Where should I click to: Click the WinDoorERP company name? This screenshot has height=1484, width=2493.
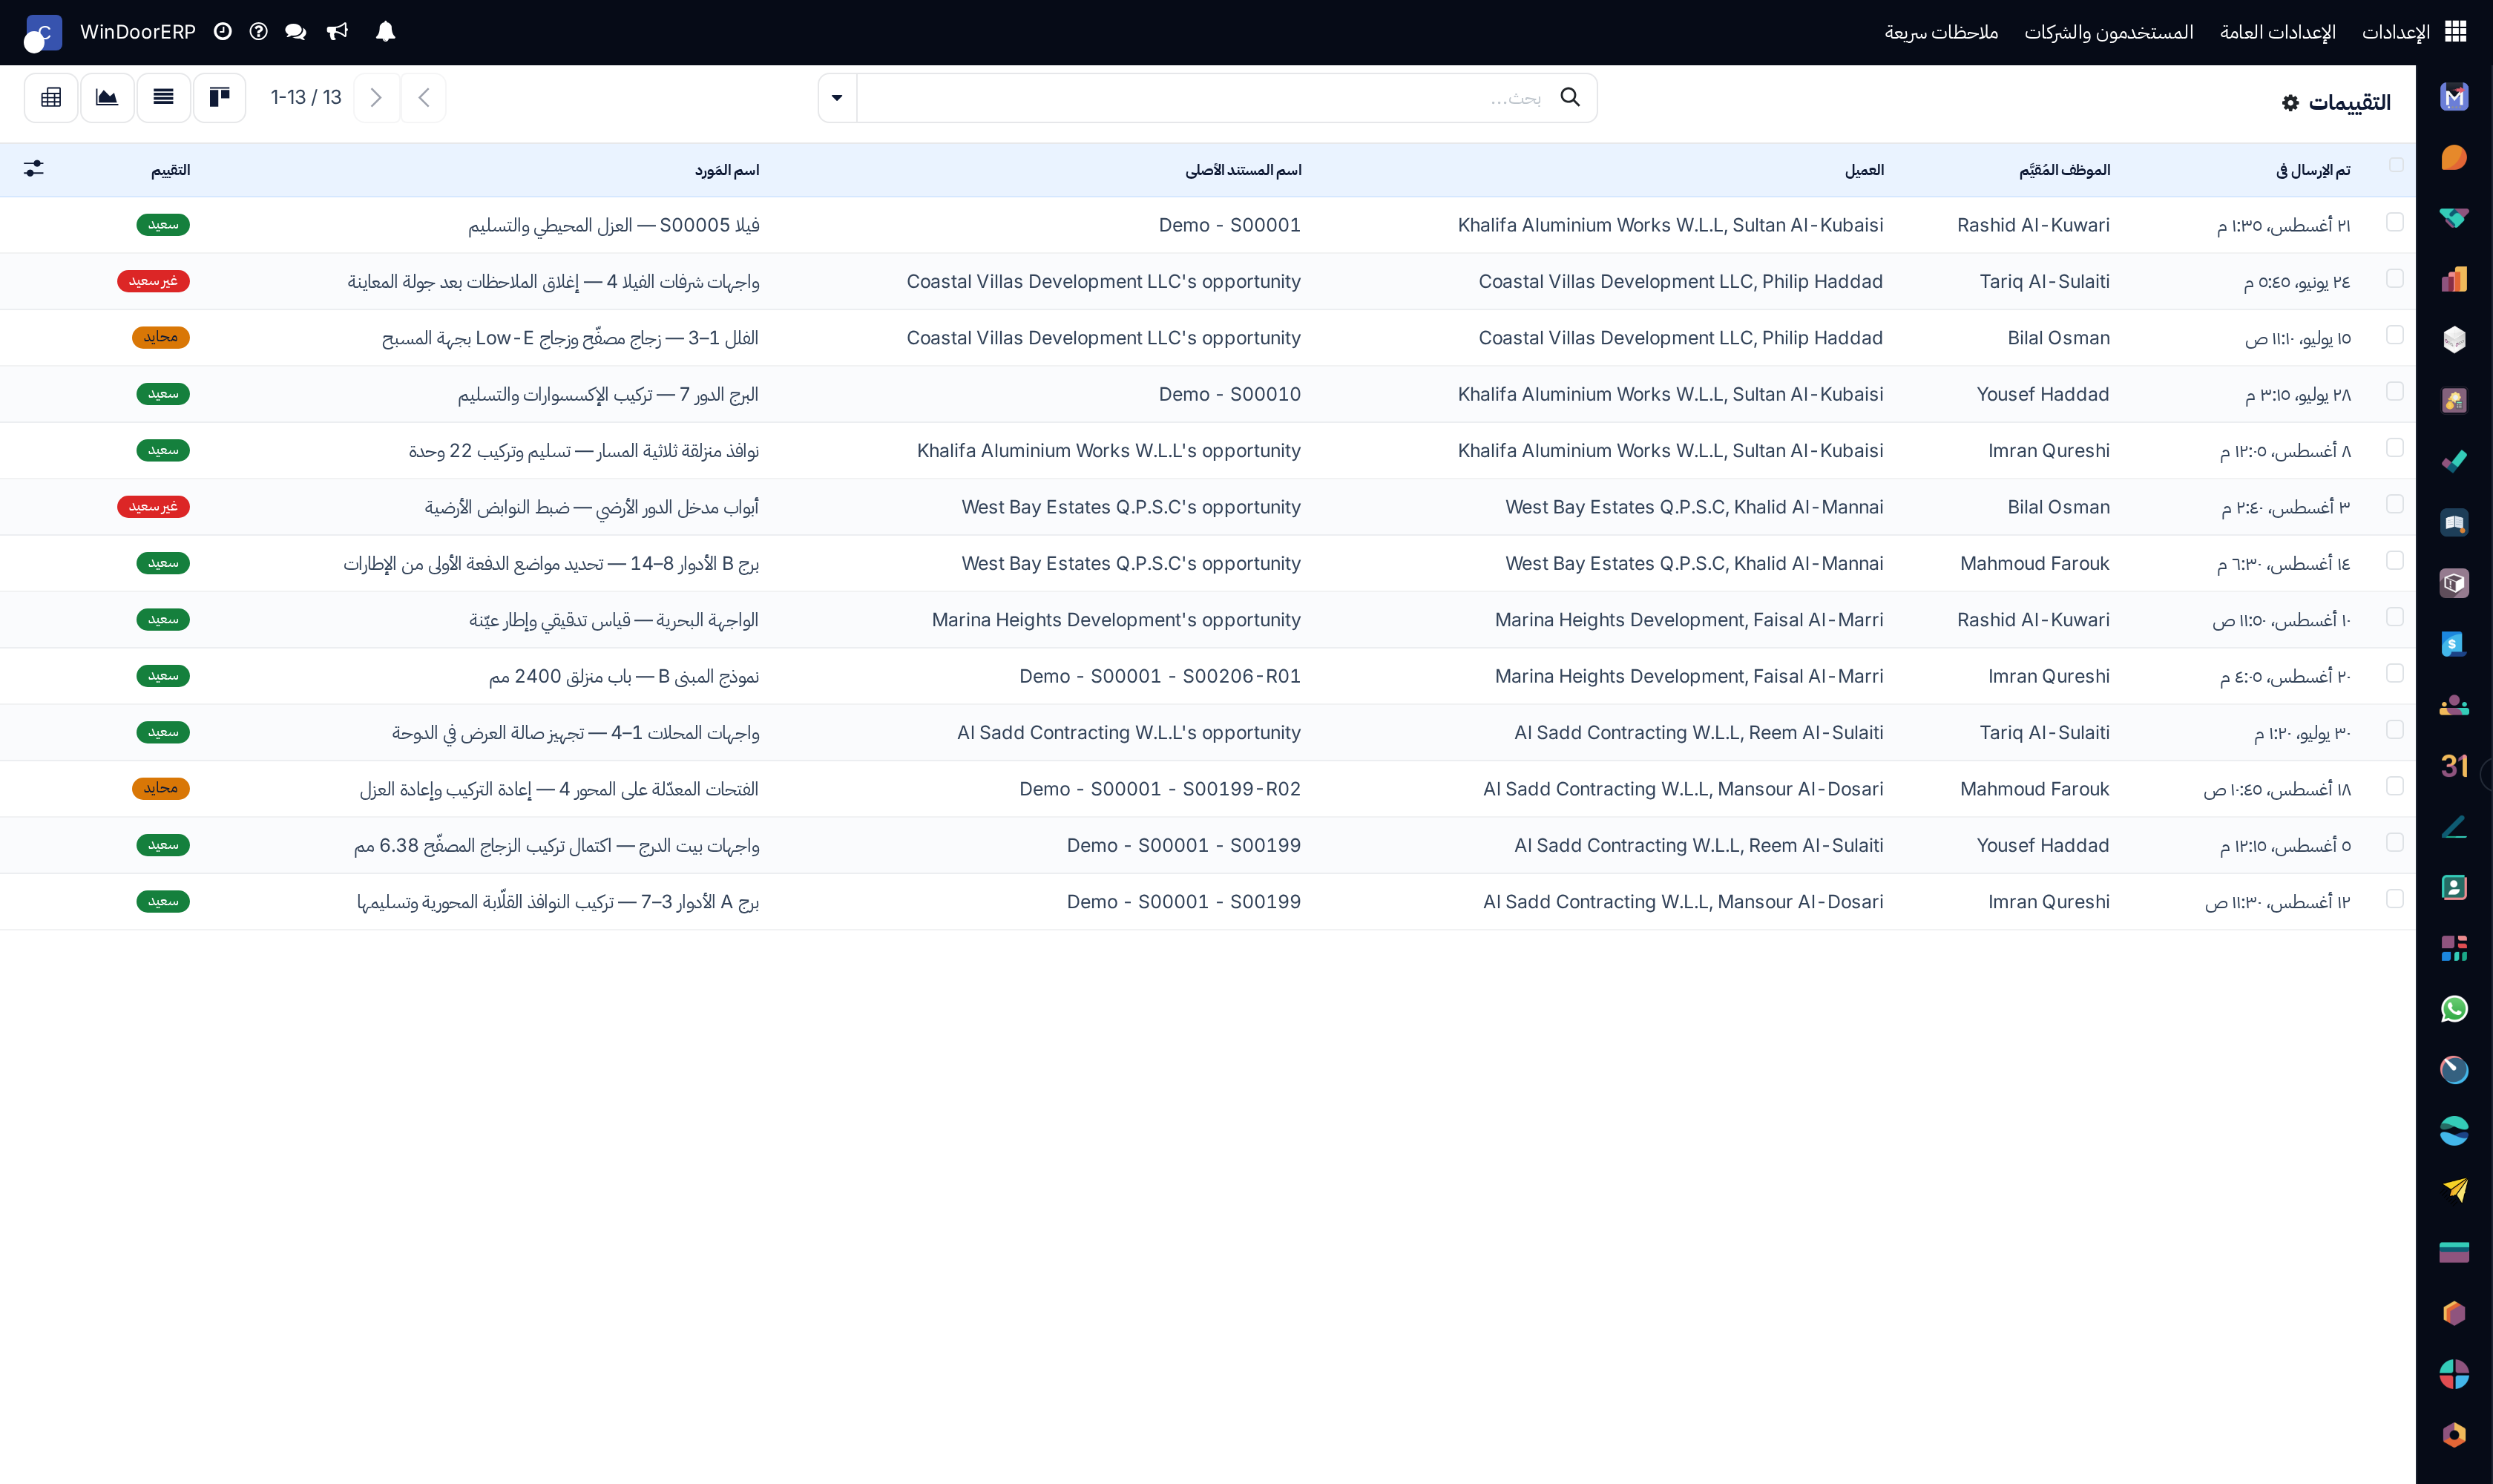[x=138, y=32]
